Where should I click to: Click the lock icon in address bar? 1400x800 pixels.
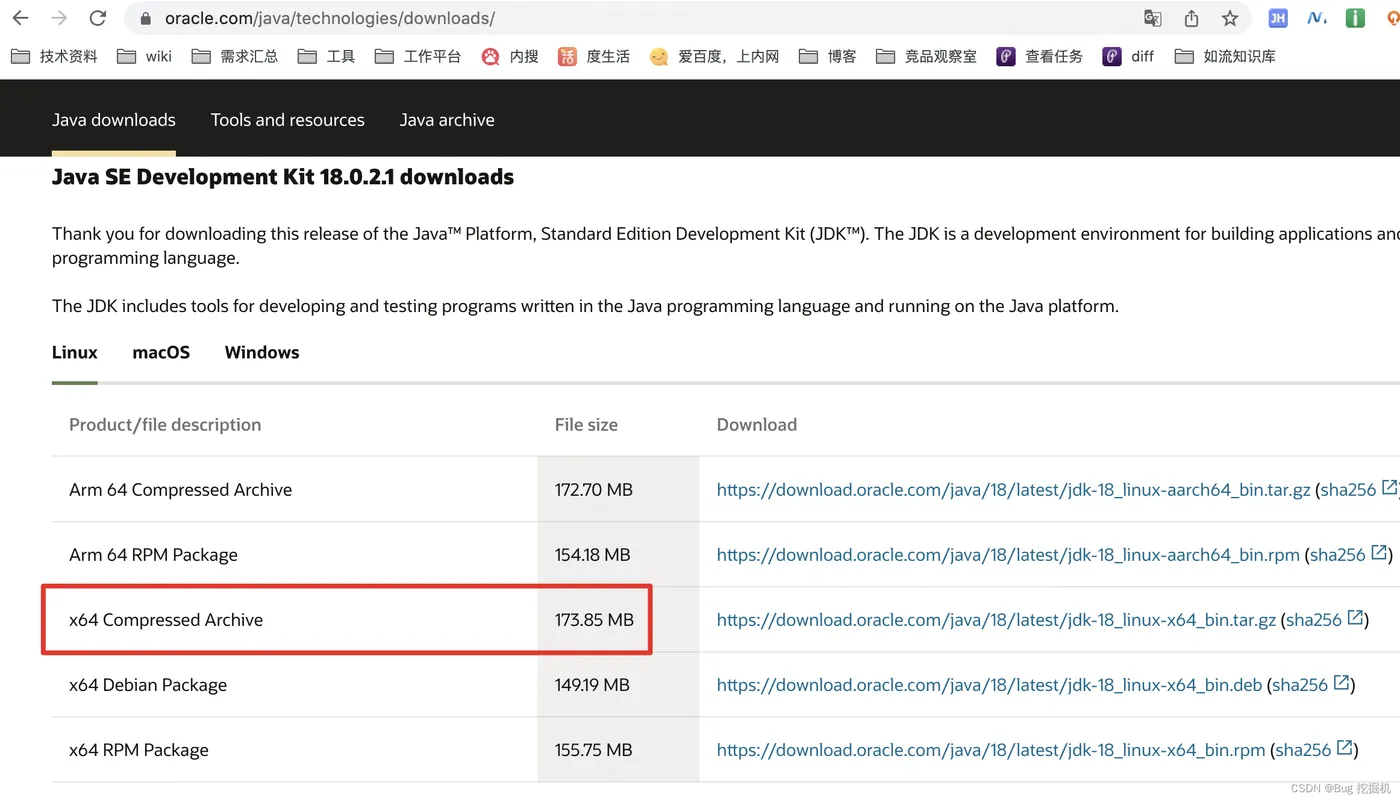click(x=146, y=19)
